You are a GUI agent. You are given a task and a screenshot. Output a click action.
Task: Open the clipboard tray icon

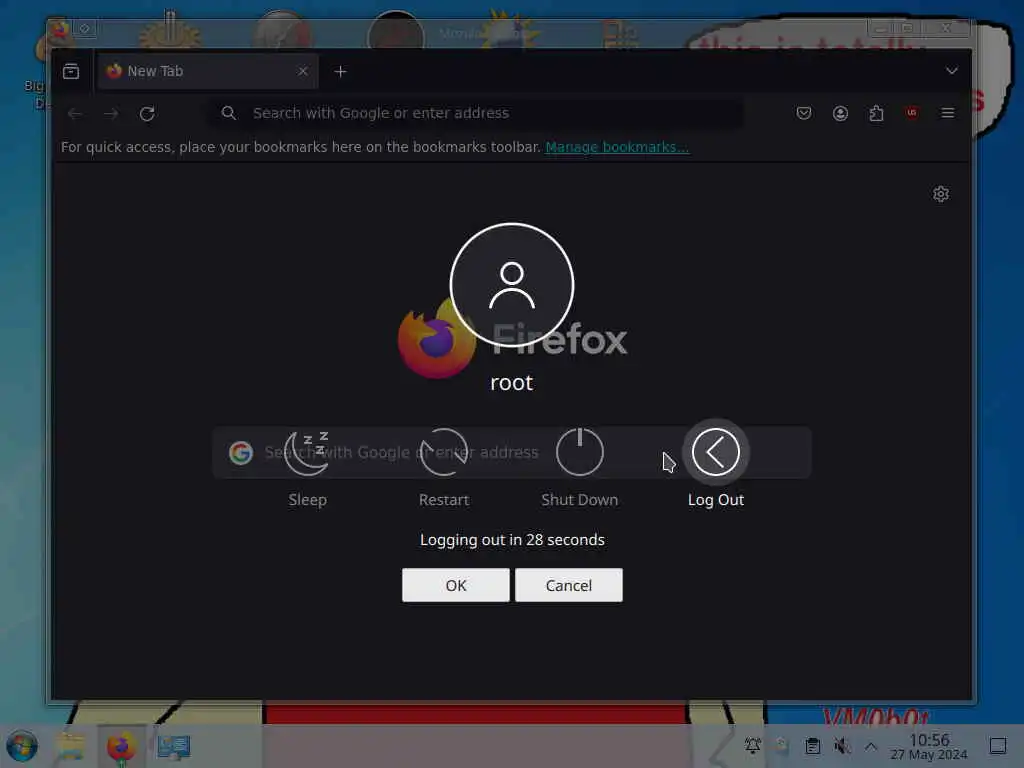click(x=812, y=746)
